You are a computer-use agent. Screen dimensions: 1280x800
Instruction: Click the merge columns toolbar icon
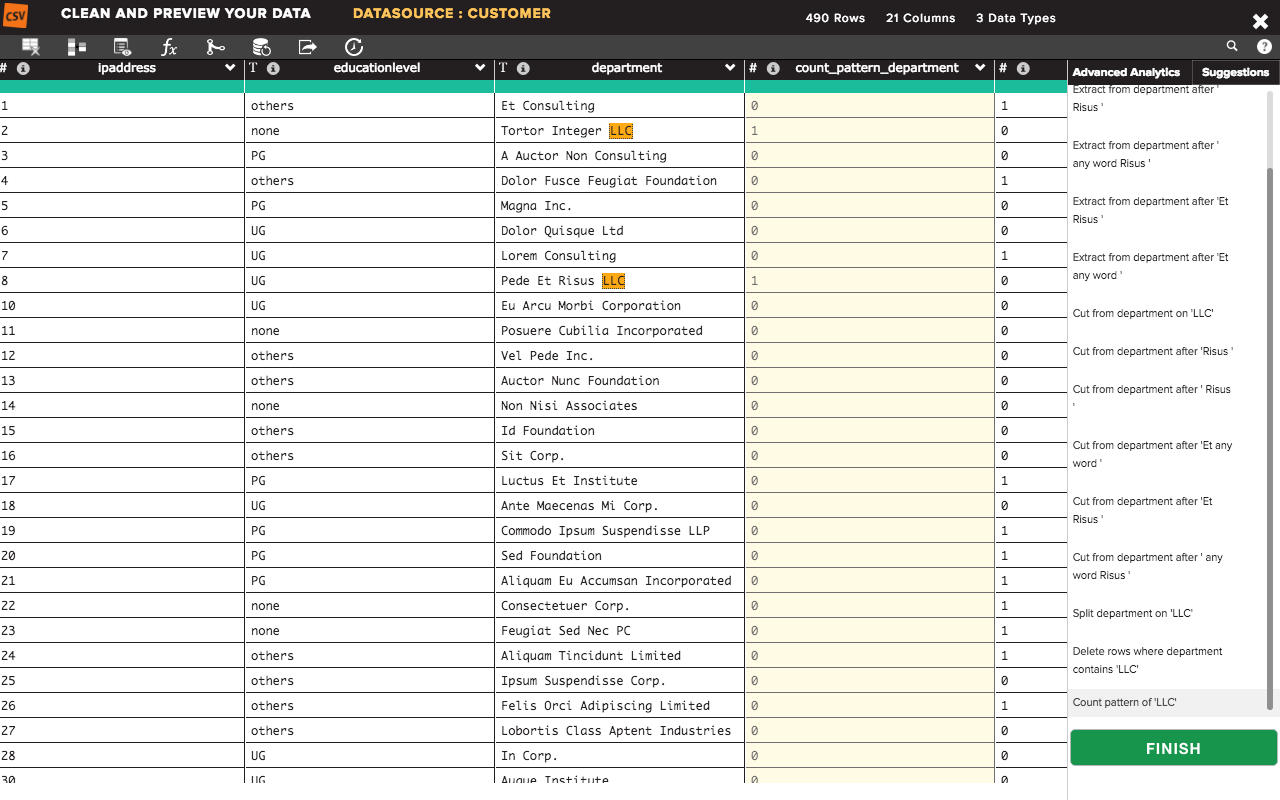click(77, 47)
